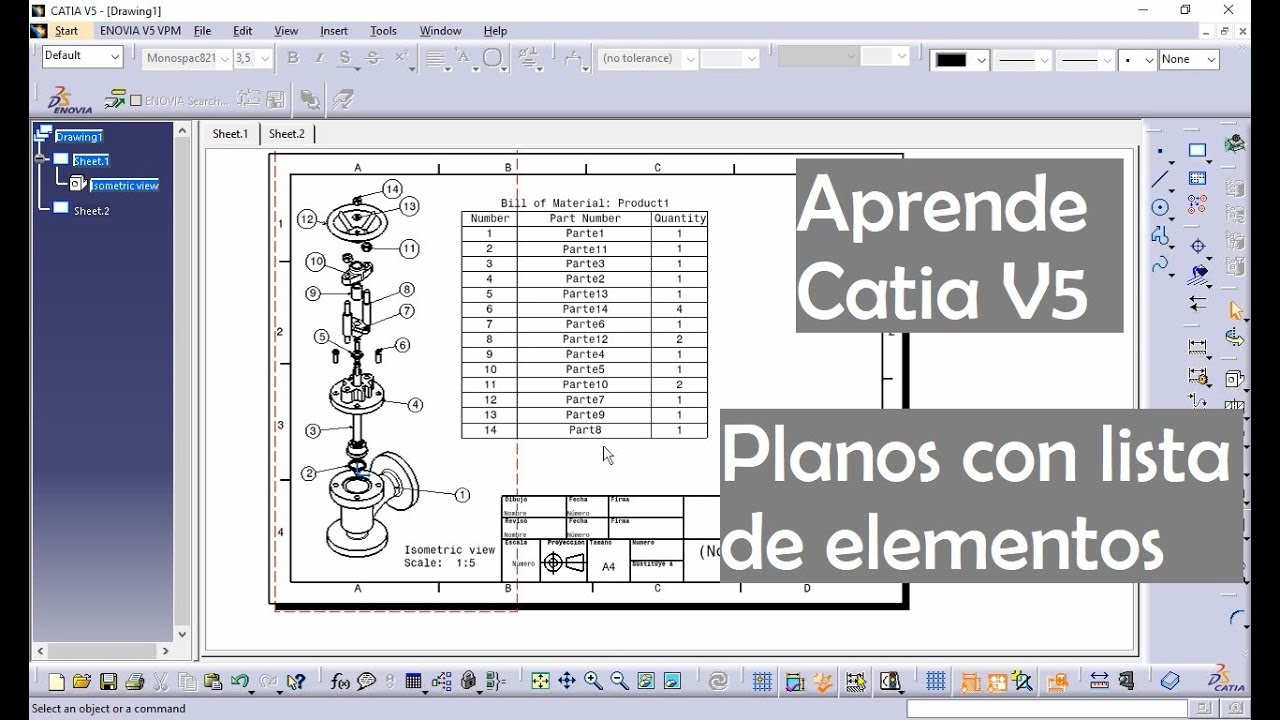
Task: Click Fit All In view icon
Action: point(540,682)
